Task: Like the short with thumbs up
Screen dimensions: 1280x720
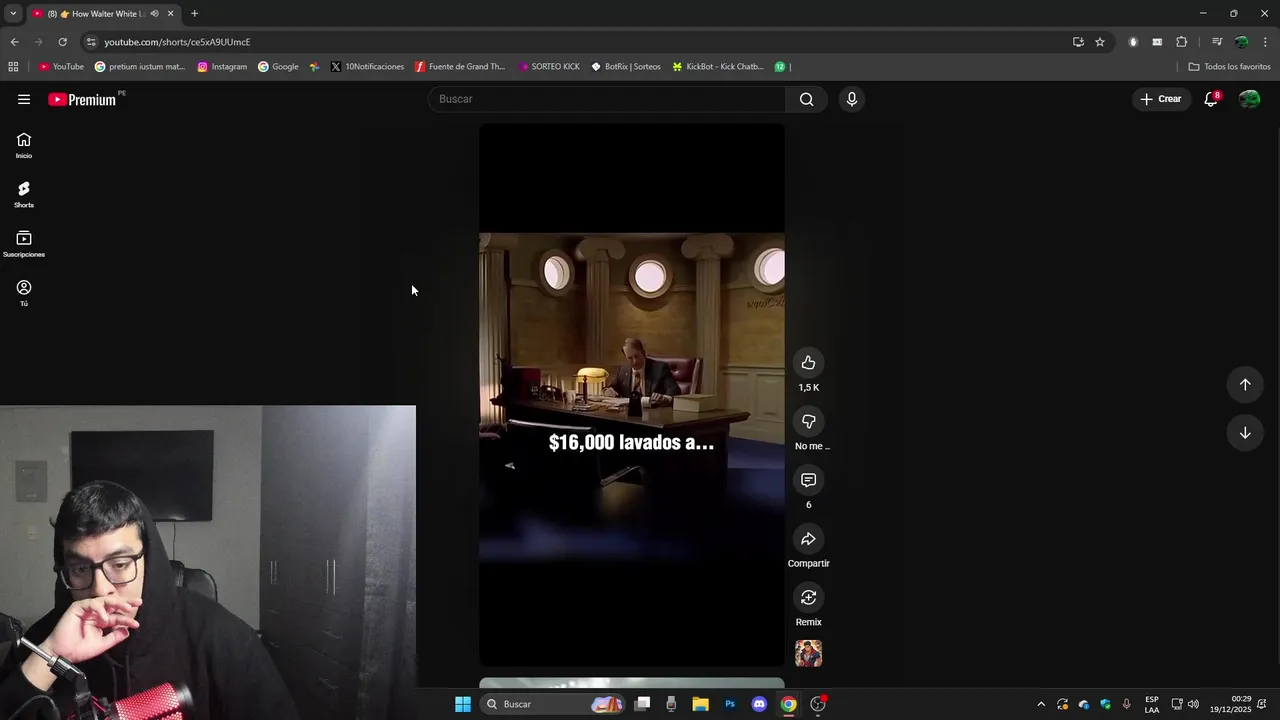Action: (809, 363)
